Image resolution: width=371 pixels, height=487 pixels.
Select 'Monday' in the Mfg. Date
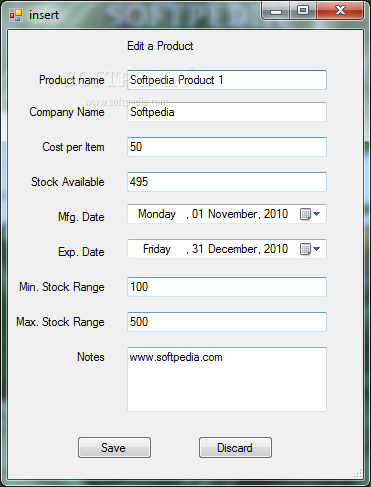click(157, 214)
